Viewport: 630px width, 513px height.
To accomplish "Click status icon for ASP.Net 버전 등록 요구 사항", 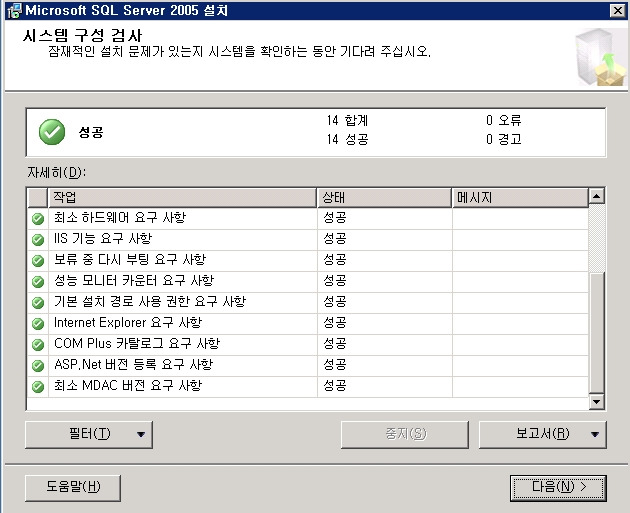I will (x=38, y=366).
